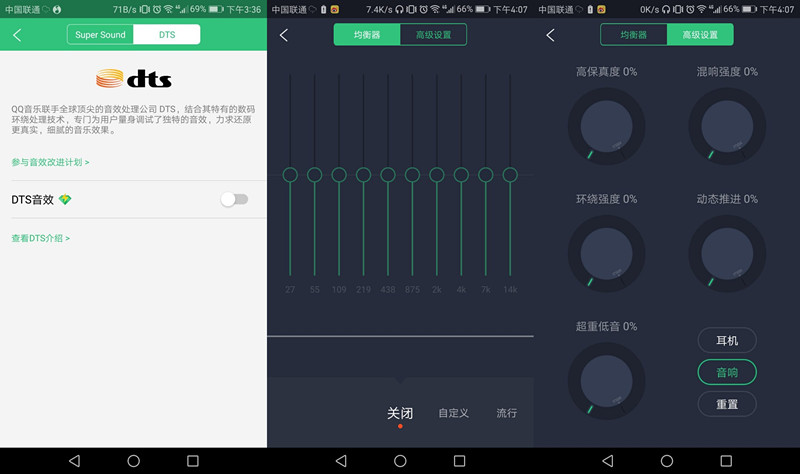This screenshot has width=800, height=474.
Task: Click the 109 Hz equalizer slider handle
Action: click(x=339, y=175)
